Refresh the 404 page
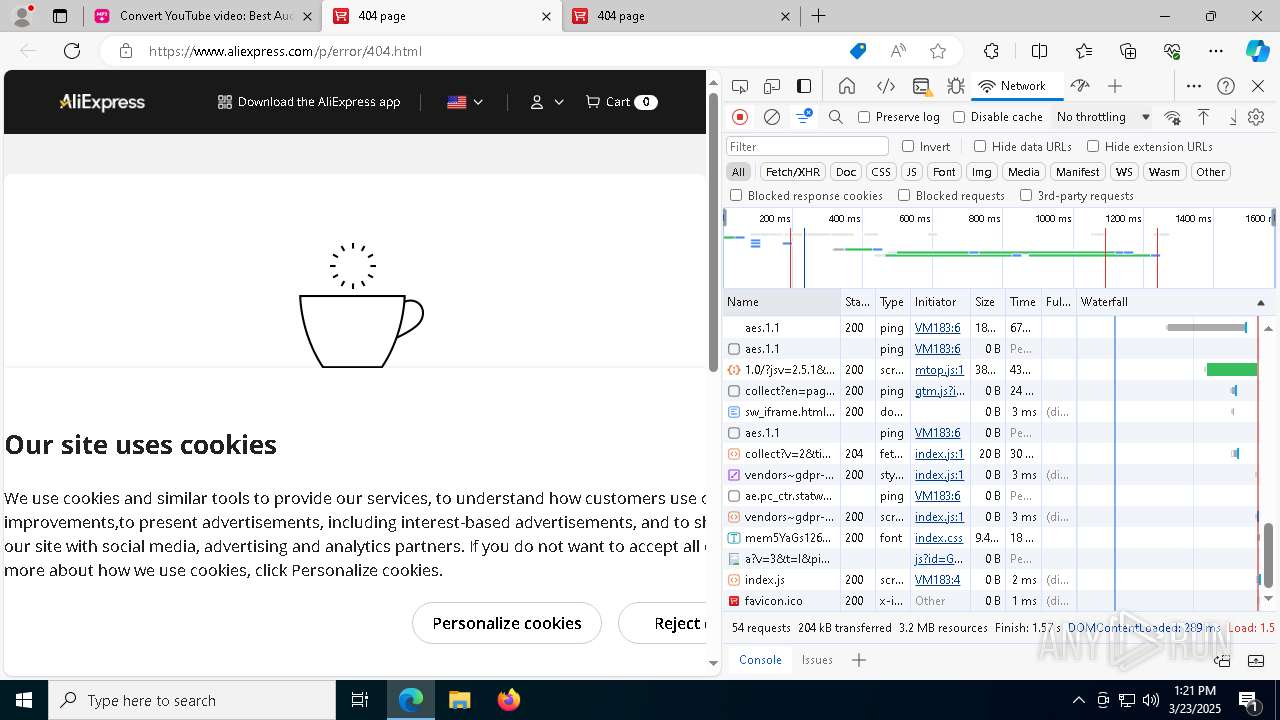 [72, 51]
